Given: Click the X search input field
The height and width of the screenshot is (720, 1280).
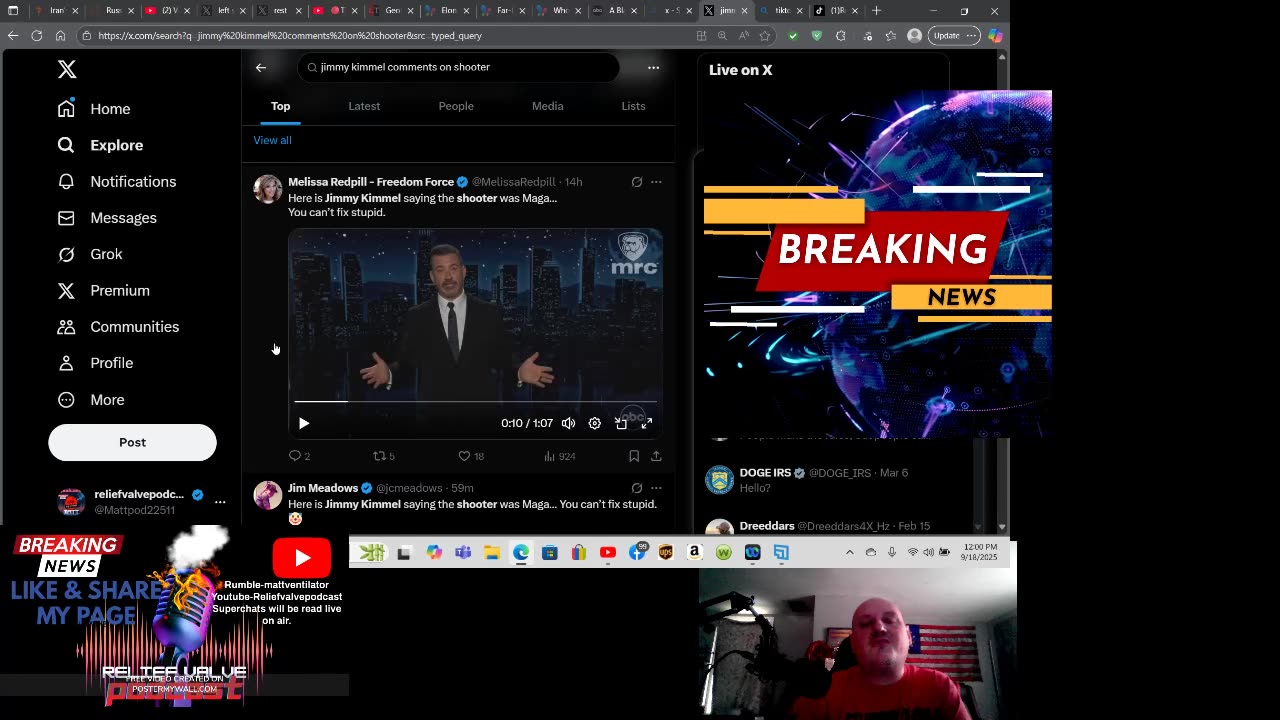Looking at the screenshot, I should pyautogui.click(x=458, y=67).
